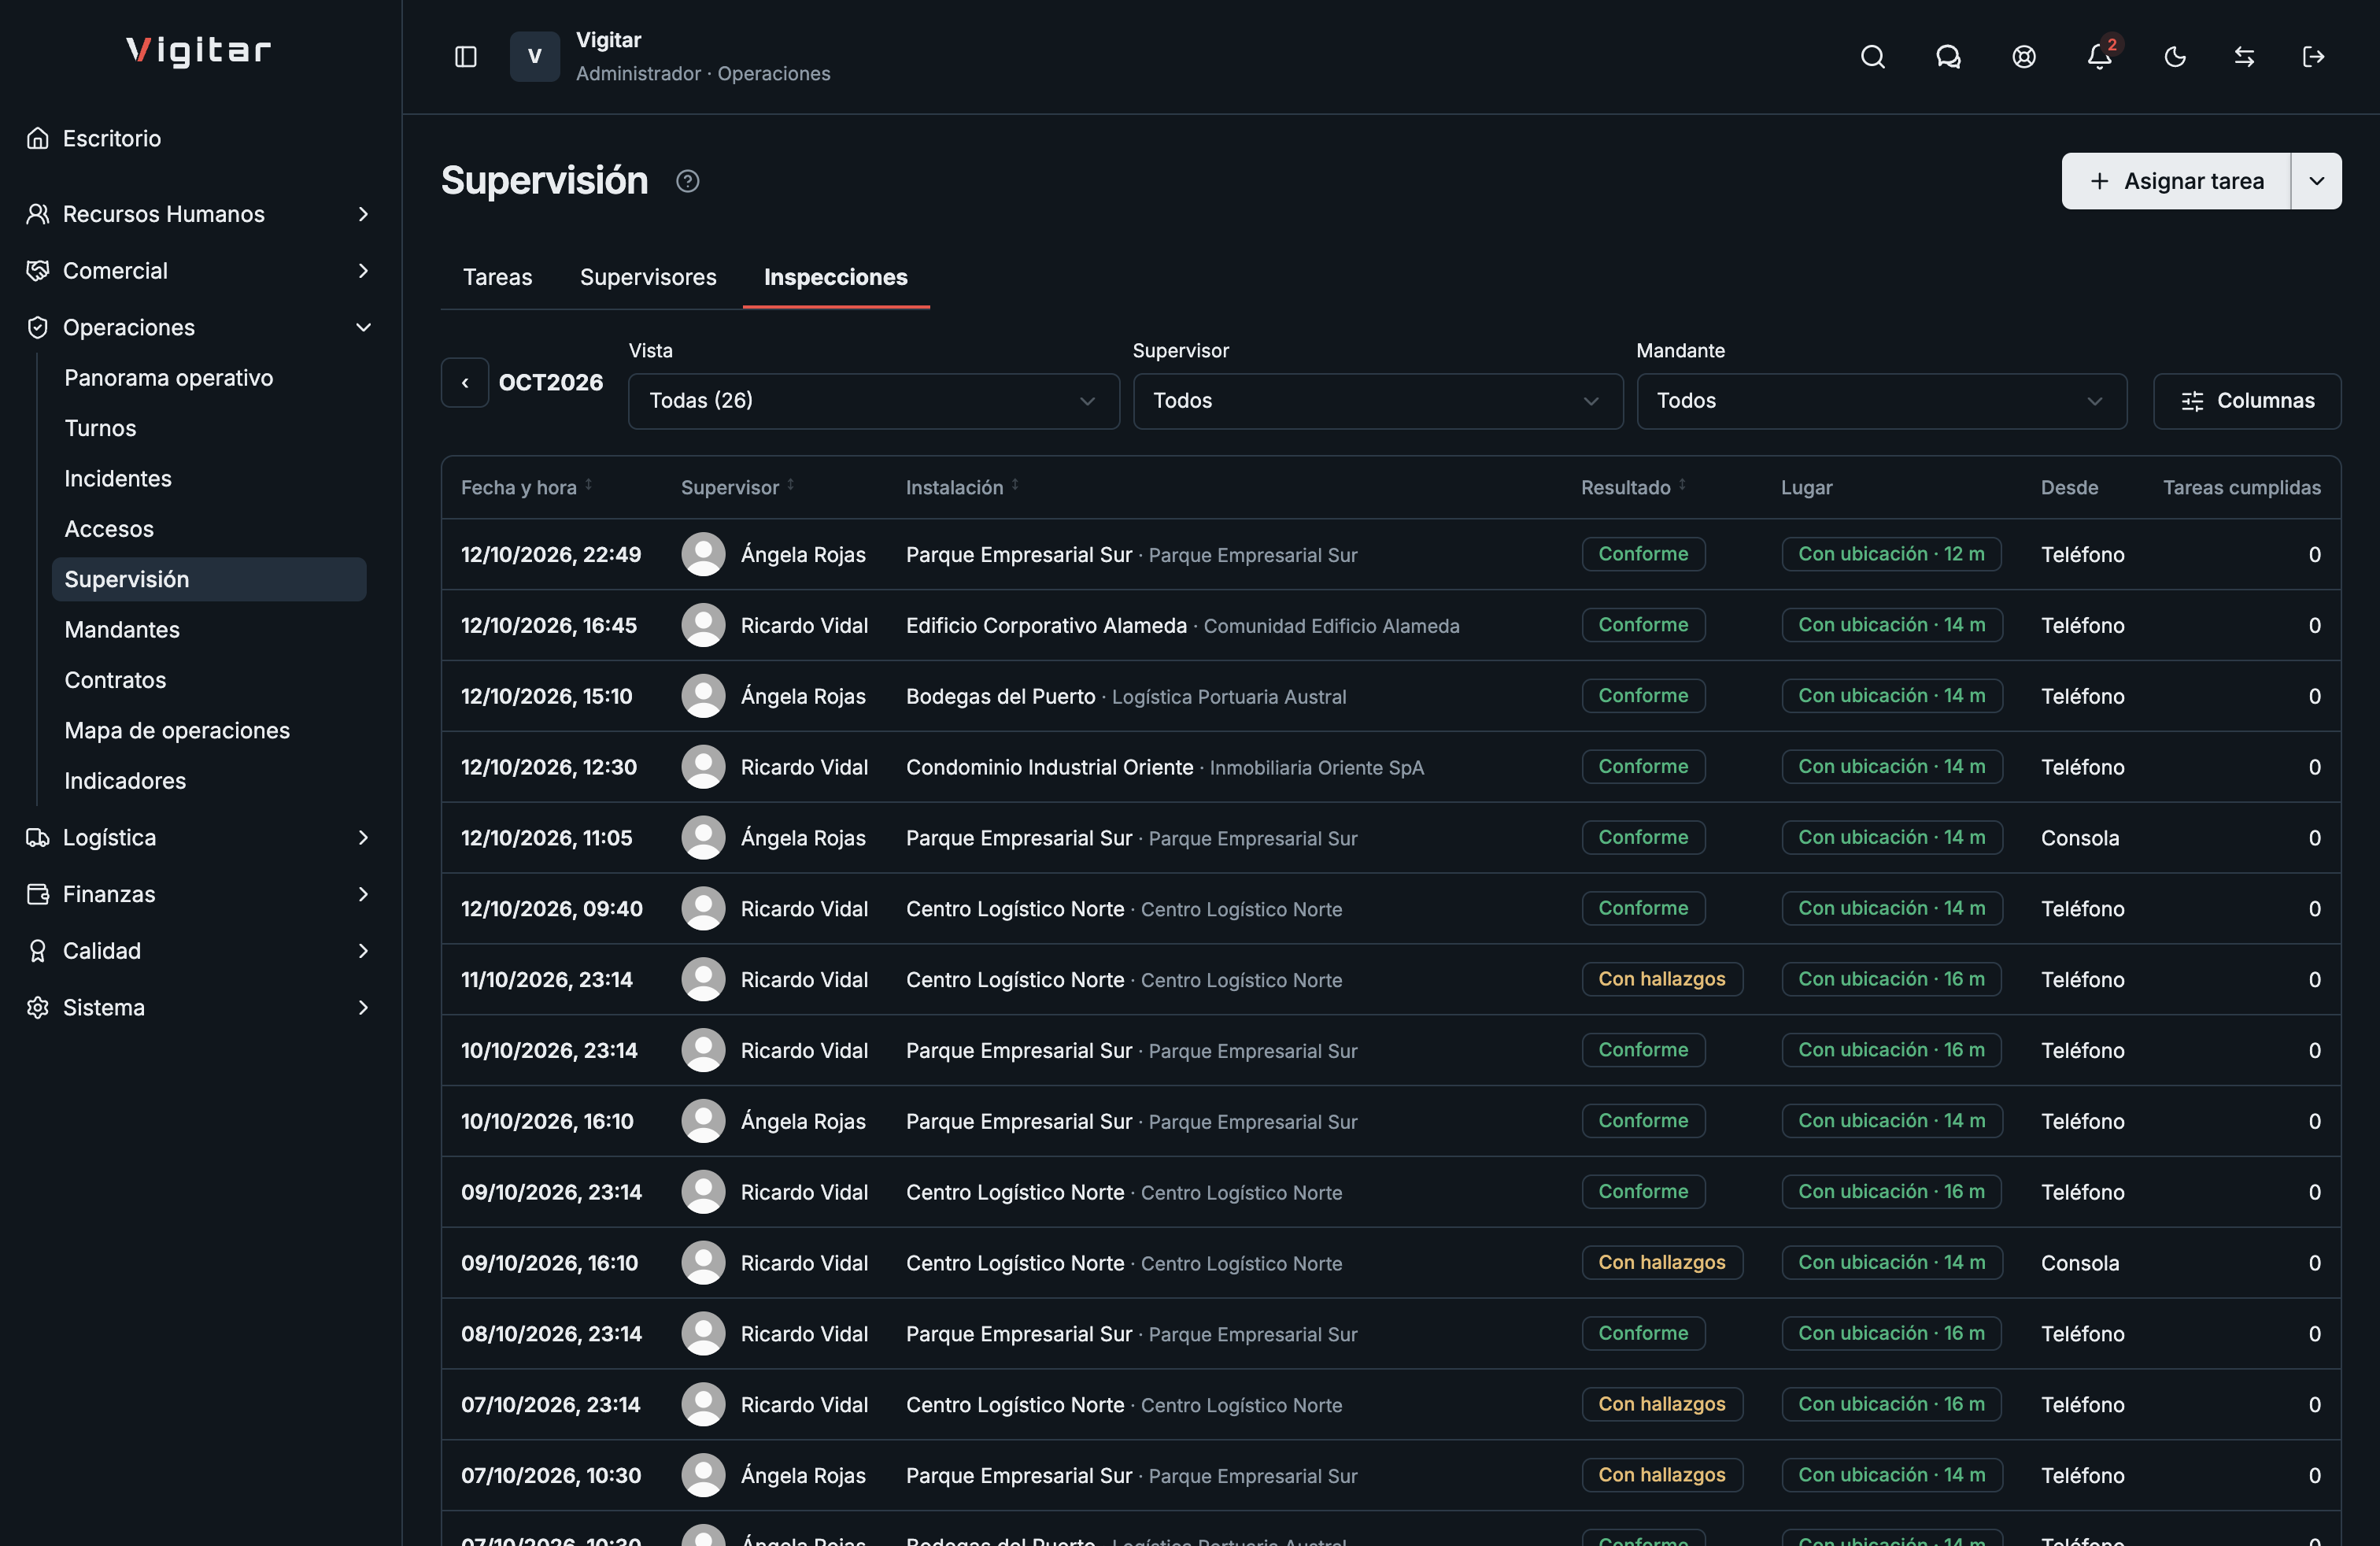This screenshot has width=2380, height=1546.
Task: Click Ángela Rojas avatar in 22:49 row
Action: coord(703,554)
